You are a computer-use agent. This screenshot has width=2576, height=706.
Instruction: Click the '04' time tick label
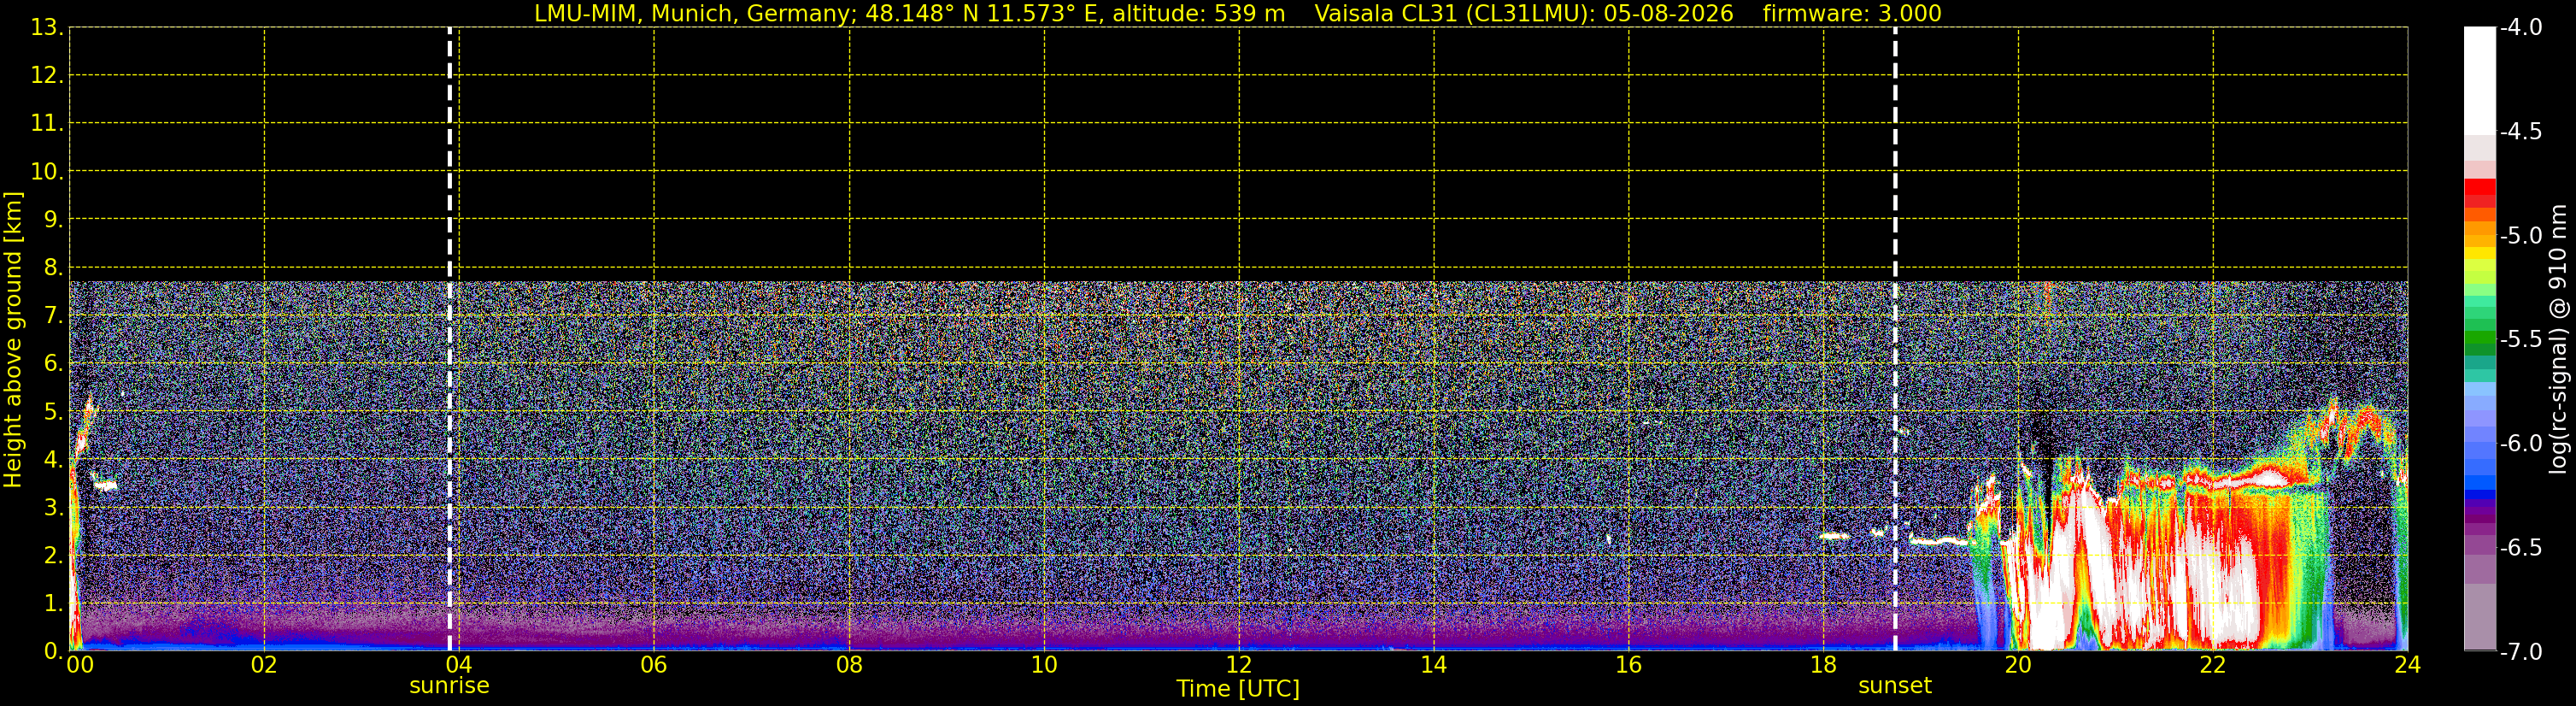pyautogui.click(x=459, y=664)
